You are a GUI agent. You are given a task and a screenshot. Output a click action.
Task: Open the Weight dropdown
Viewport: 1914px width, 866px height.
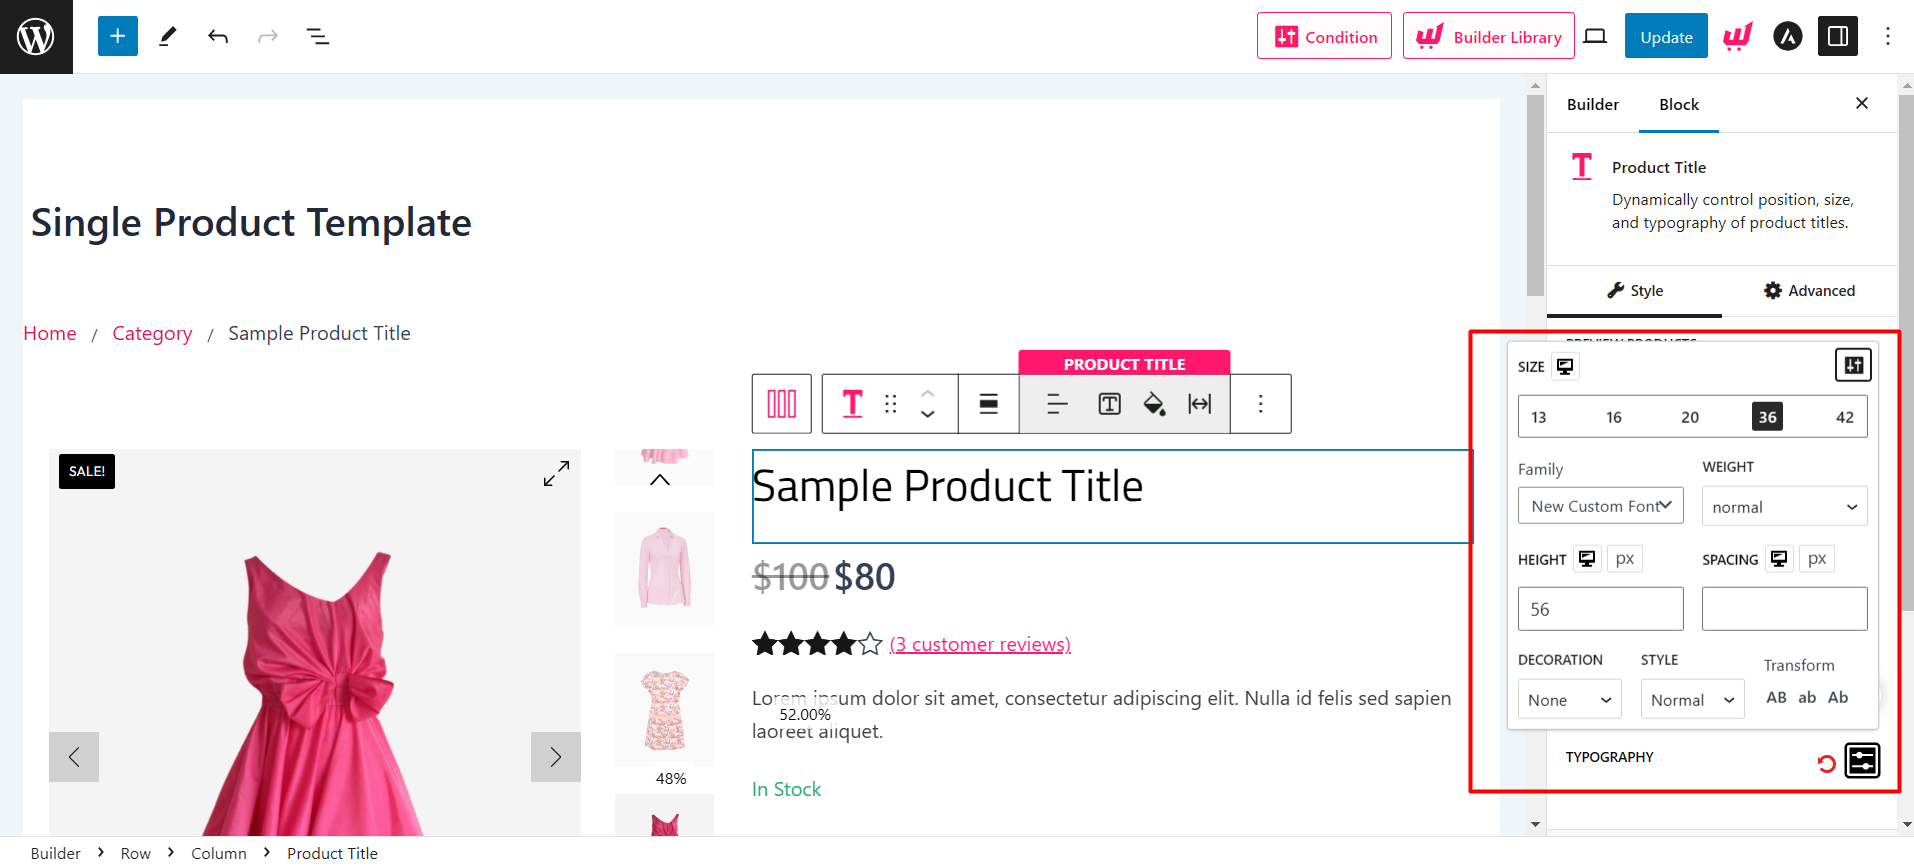[1785, 506]
